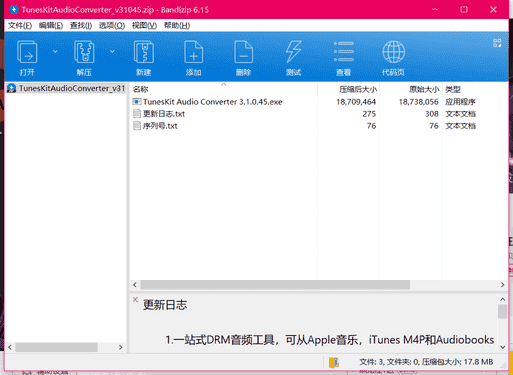The height and width of the screenshot is (375, 513).
Task: Click the exe application file icon
Action: tap(137, 102)
